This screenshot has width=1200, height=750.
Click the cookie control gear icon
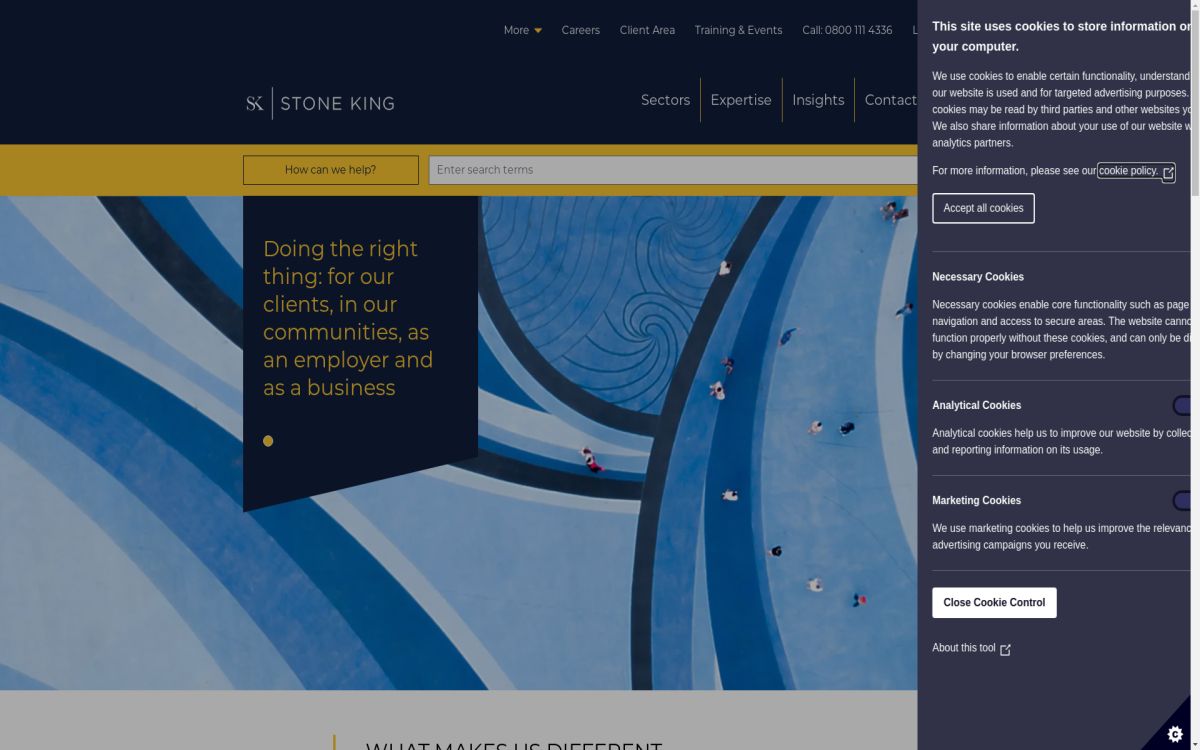click(x=1175, y=733)
